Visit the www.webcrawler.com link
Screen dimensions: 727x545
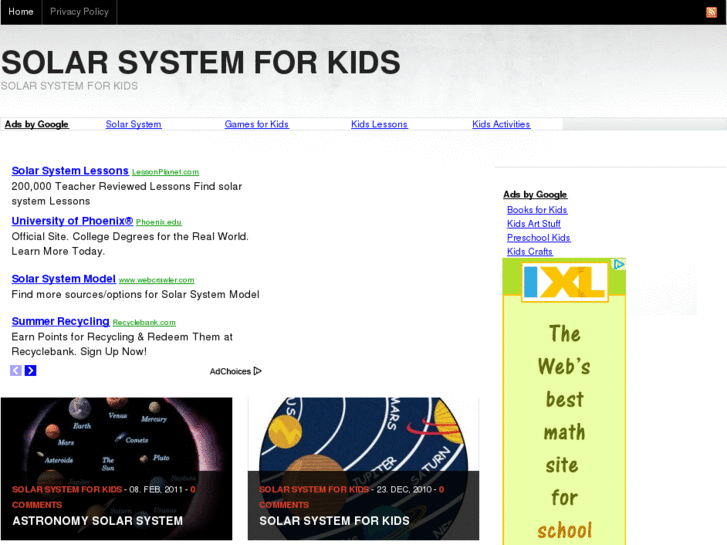(x=156, y=280)
